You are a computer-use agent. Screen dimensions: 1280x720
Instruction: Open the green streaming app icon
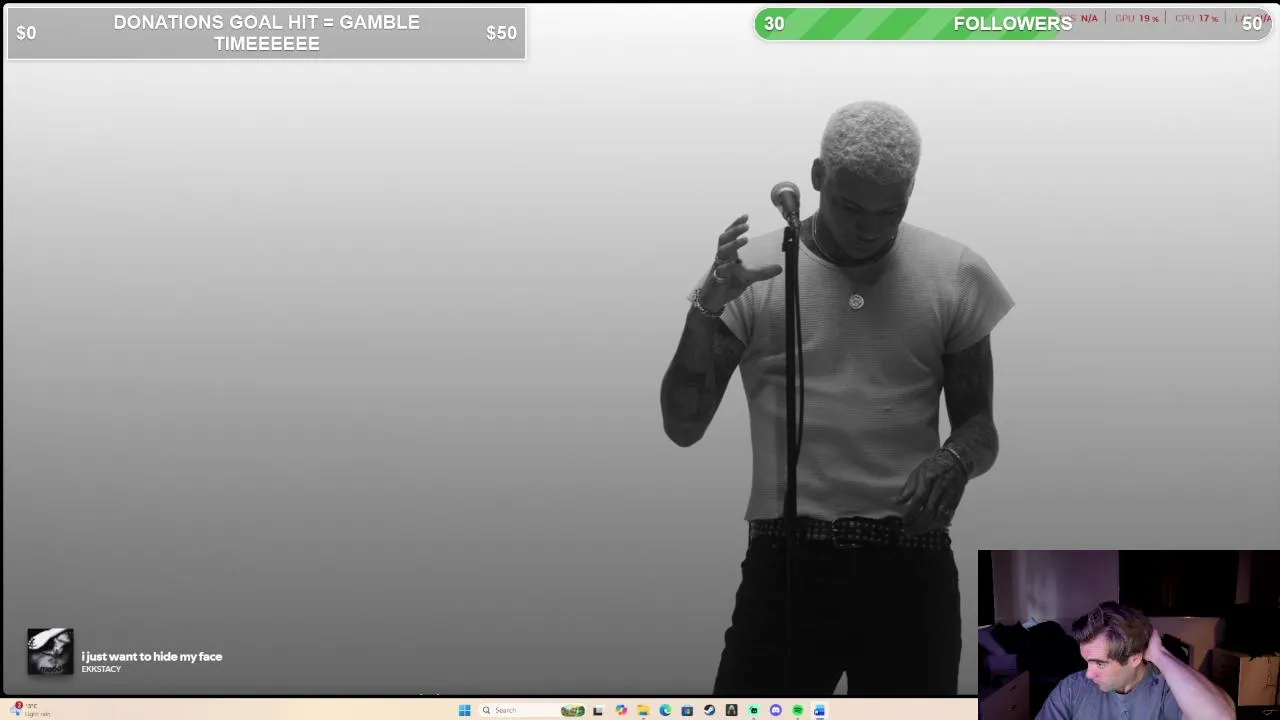pyautogui.click(x=753, y=710)
